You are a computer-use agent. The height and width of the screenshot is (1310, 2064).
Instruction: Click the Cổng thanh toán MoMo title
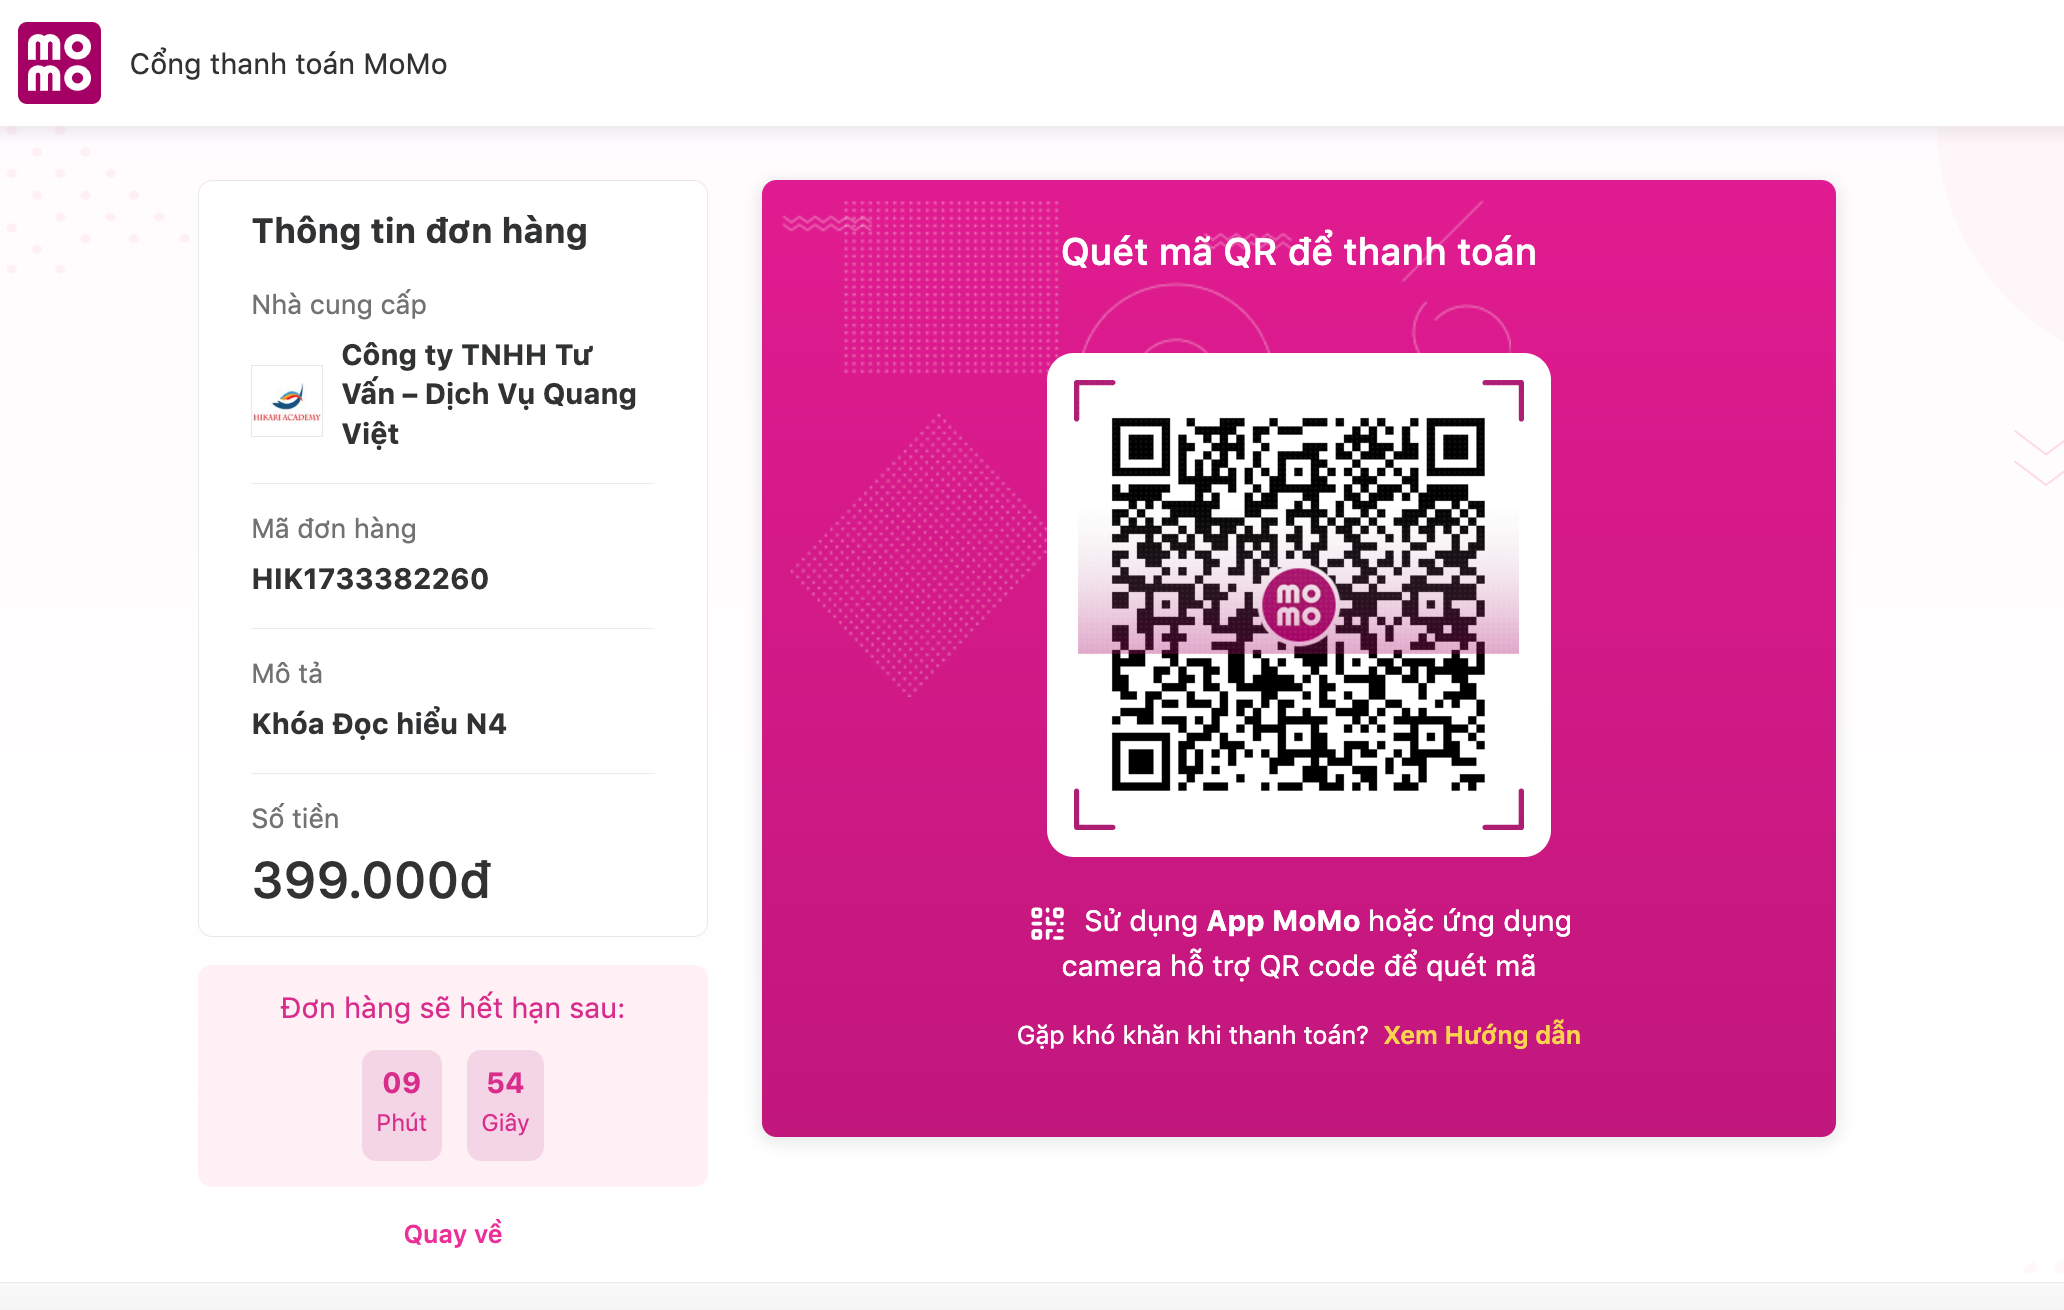[x=288, y=64]
